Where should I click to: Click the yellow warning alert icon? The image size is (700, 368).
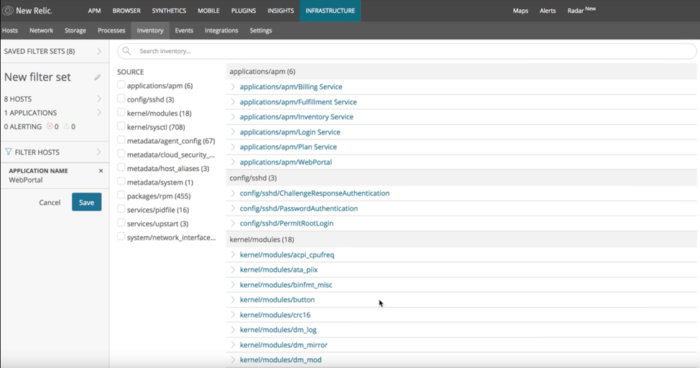[67, 126]
